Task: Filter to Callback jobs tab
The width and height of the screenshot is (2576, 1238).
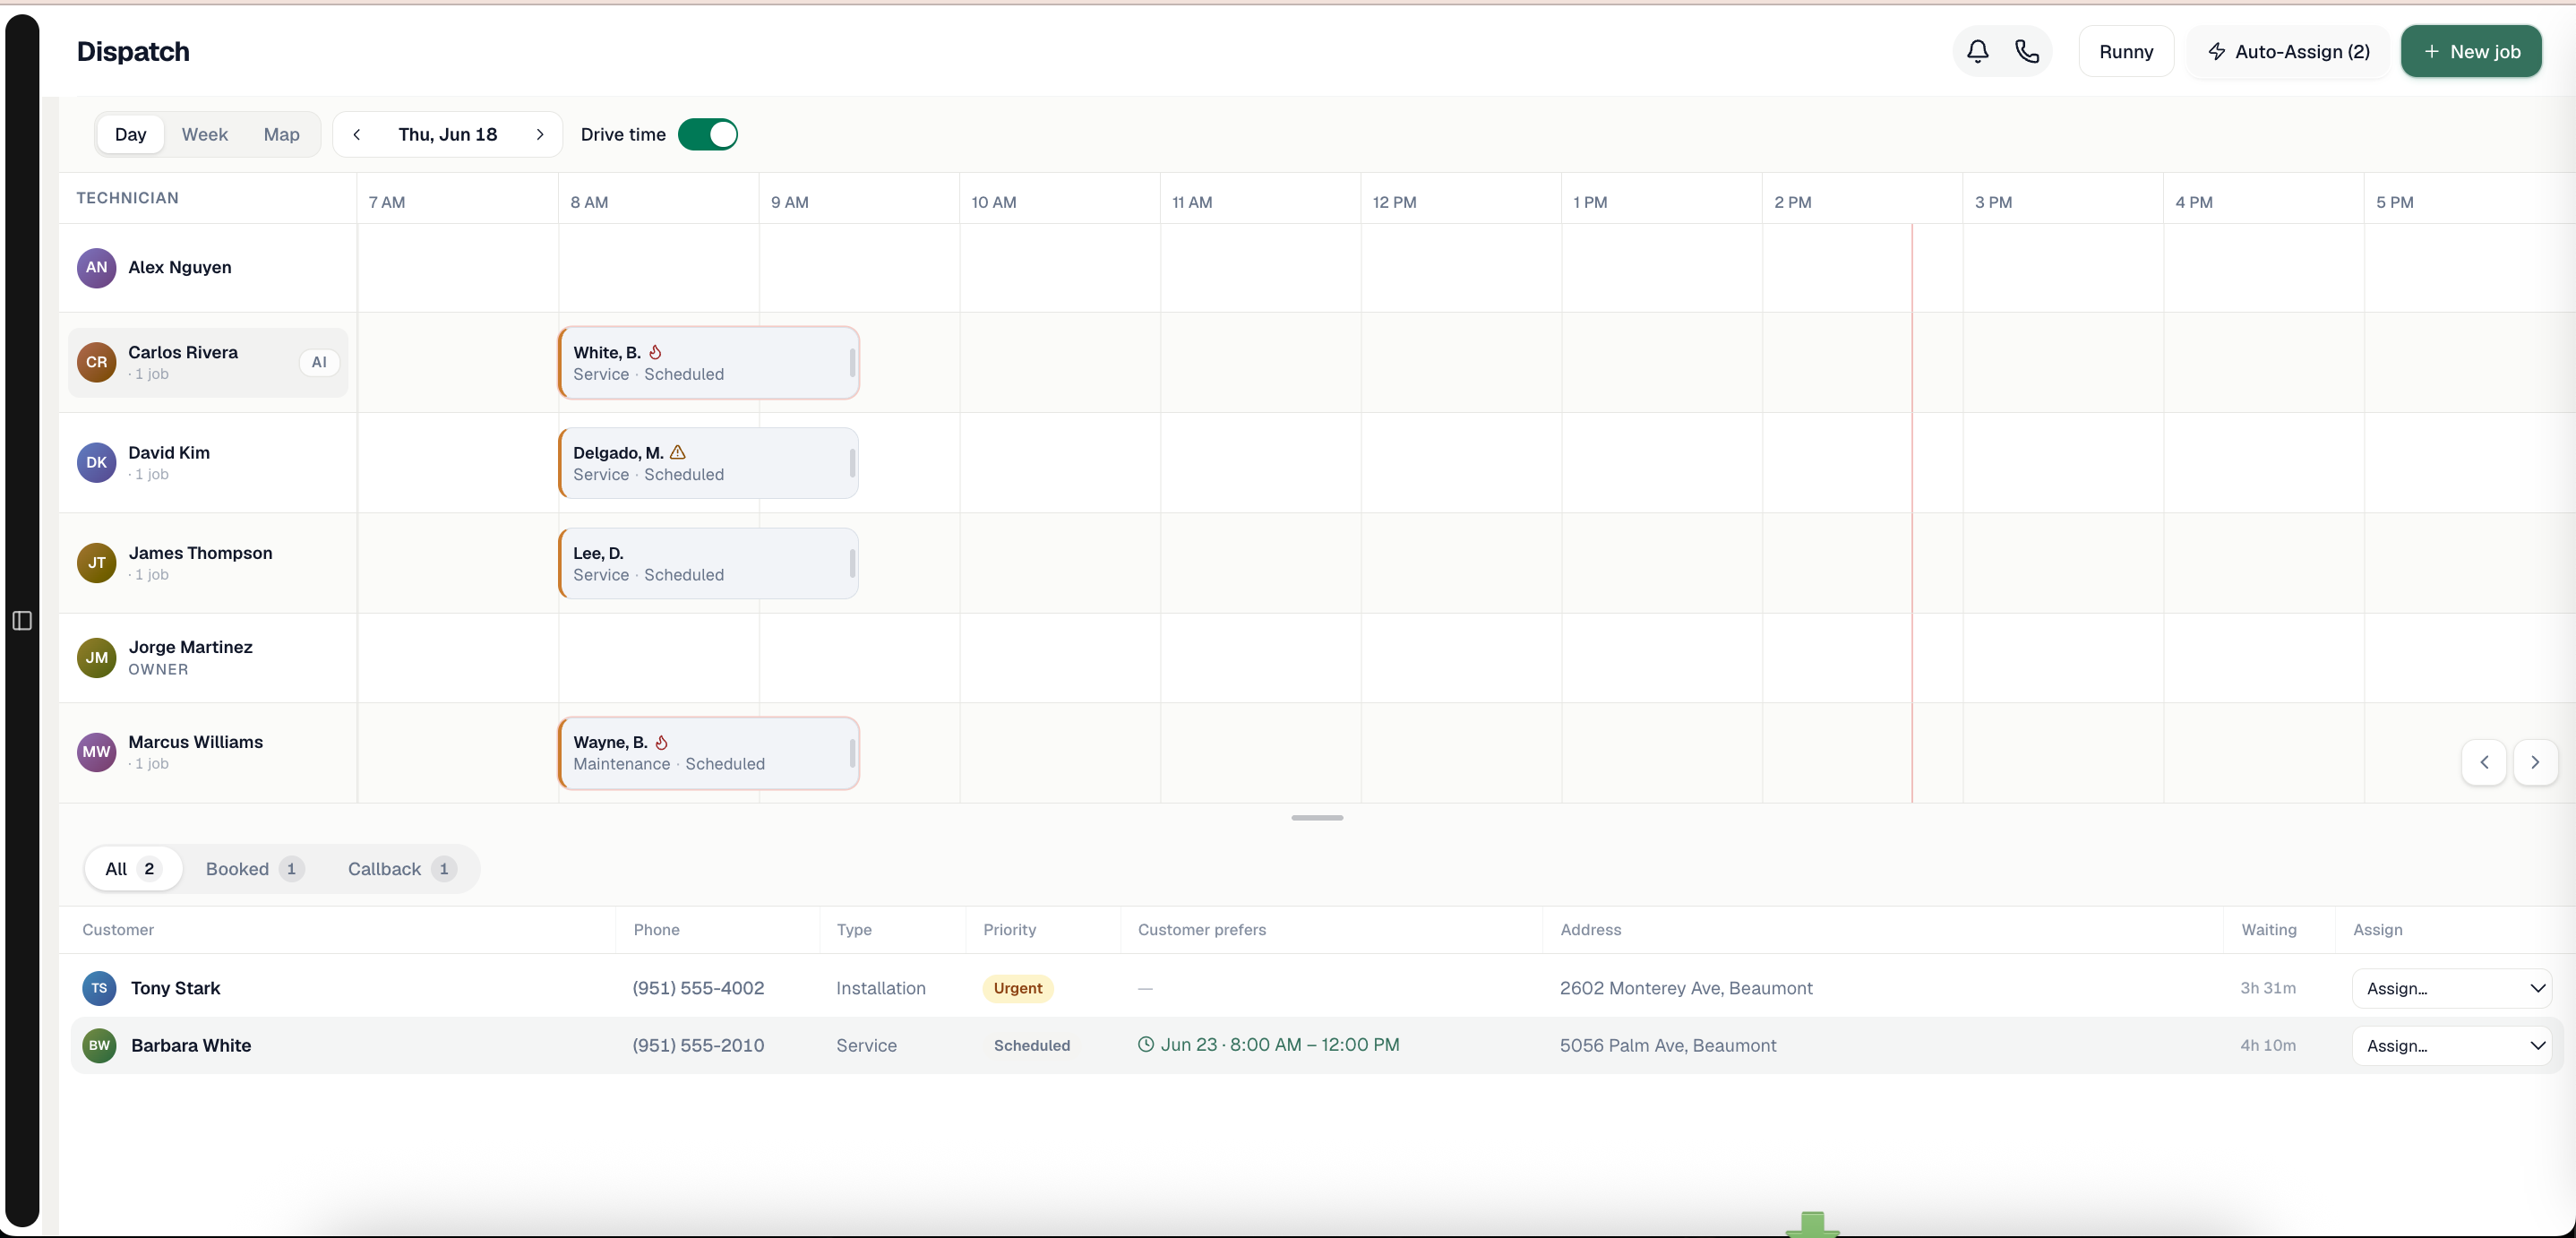Action: point(401,868)
